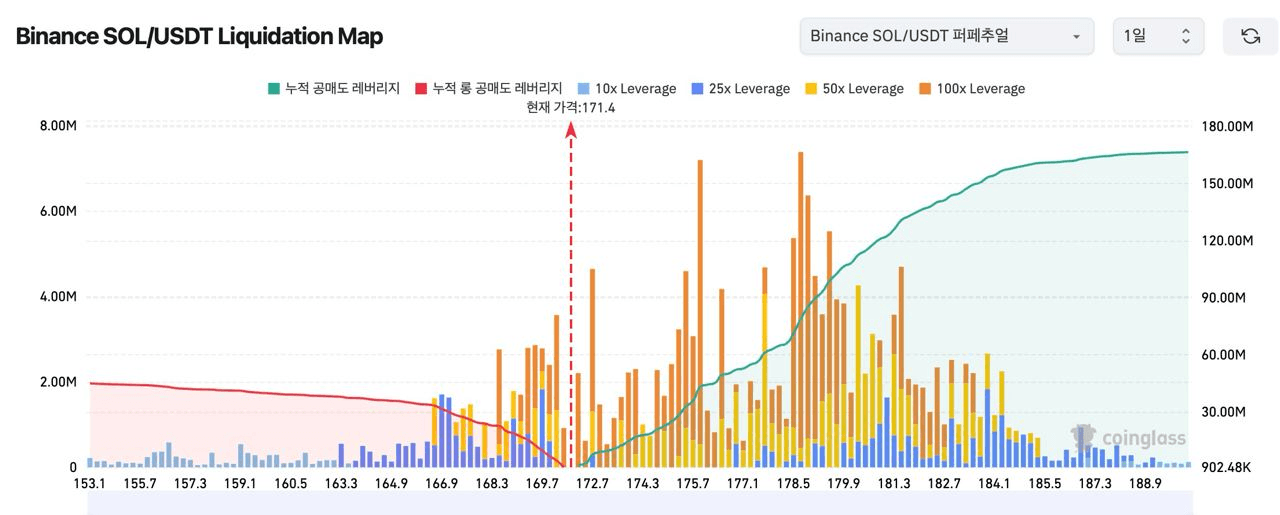Click the 현재 가격:171.4 label
This screenshot has width=1280, height=515.
[x=571, y=107]
